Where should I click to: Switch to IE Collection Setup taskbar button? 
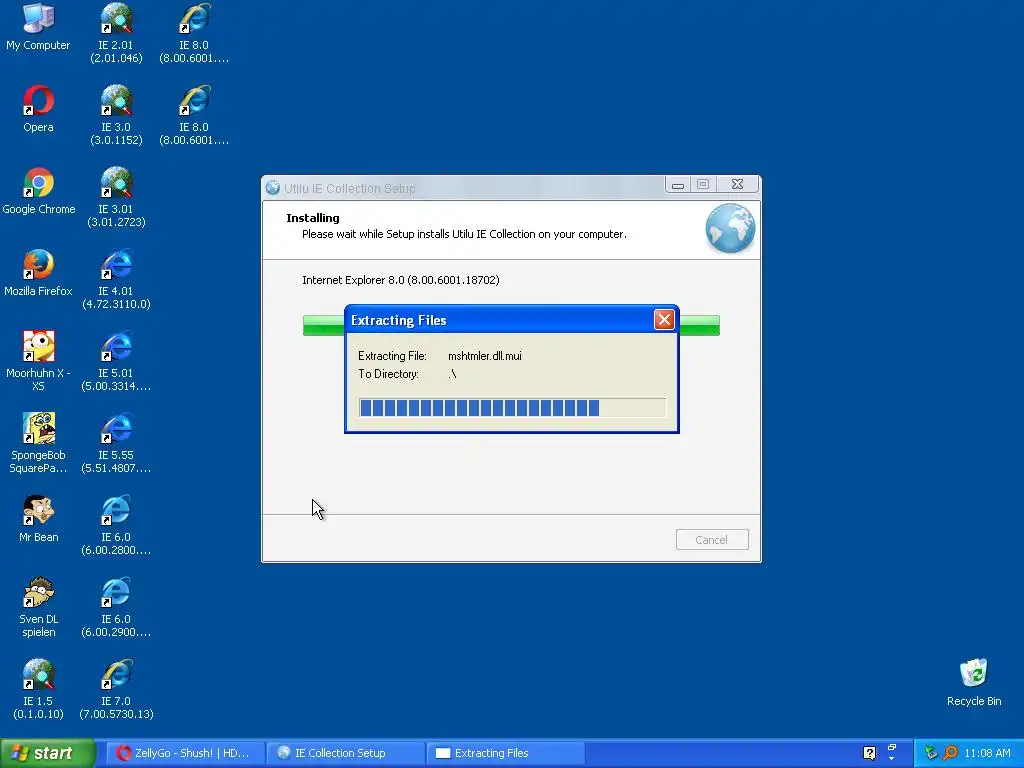click(x=345, y=753)
